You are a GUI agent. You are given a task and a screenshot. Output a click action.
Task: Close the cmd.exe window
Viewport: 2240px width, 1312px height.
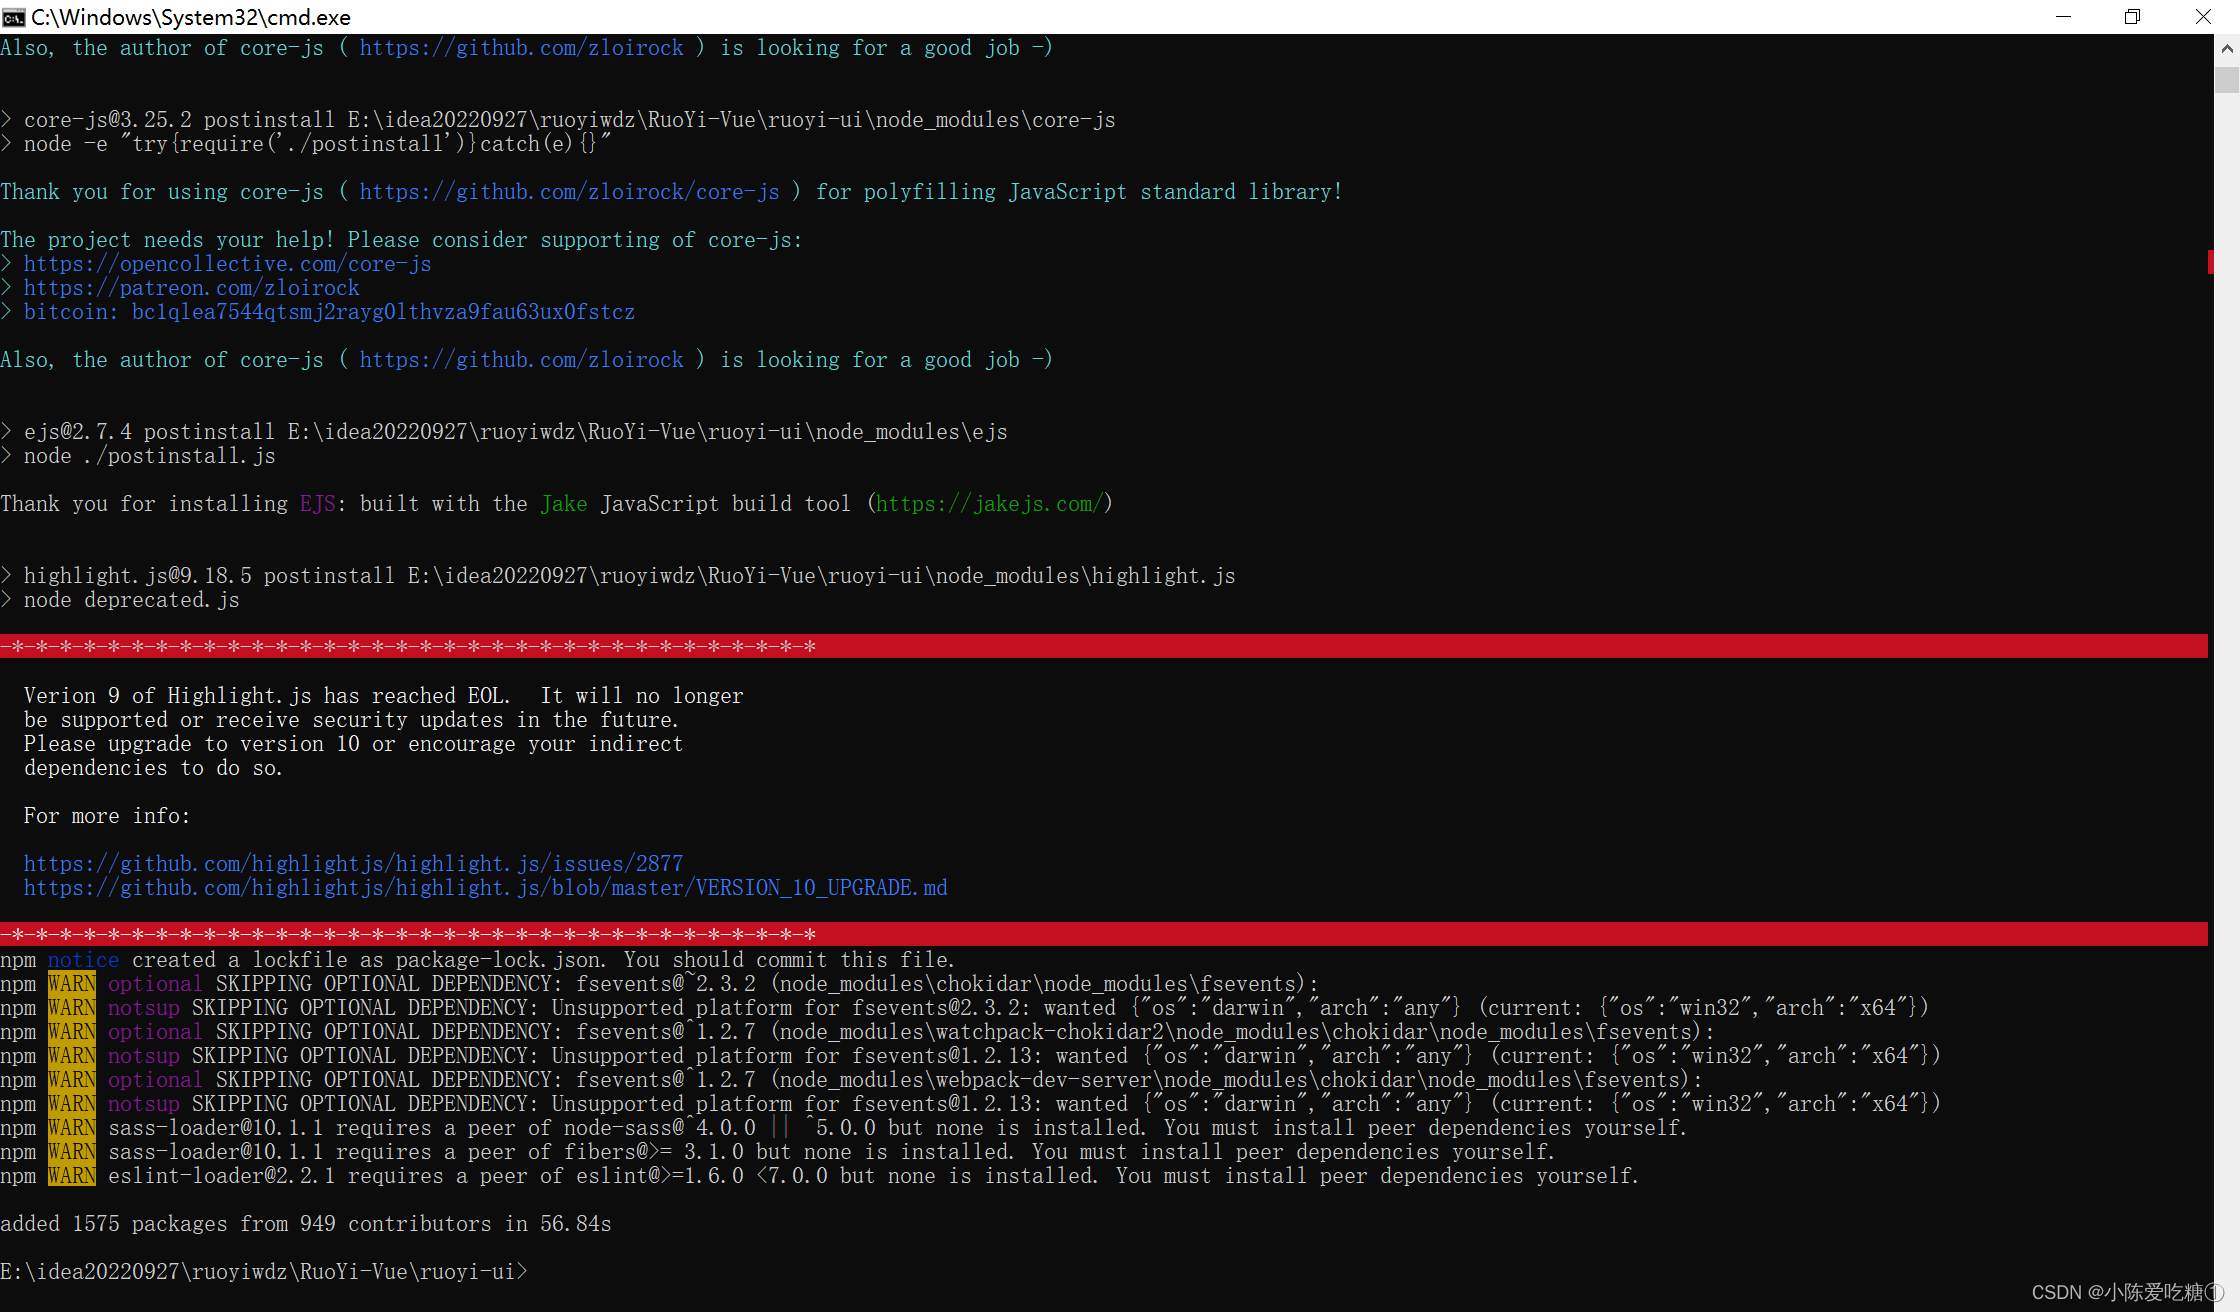point(2203,17)
